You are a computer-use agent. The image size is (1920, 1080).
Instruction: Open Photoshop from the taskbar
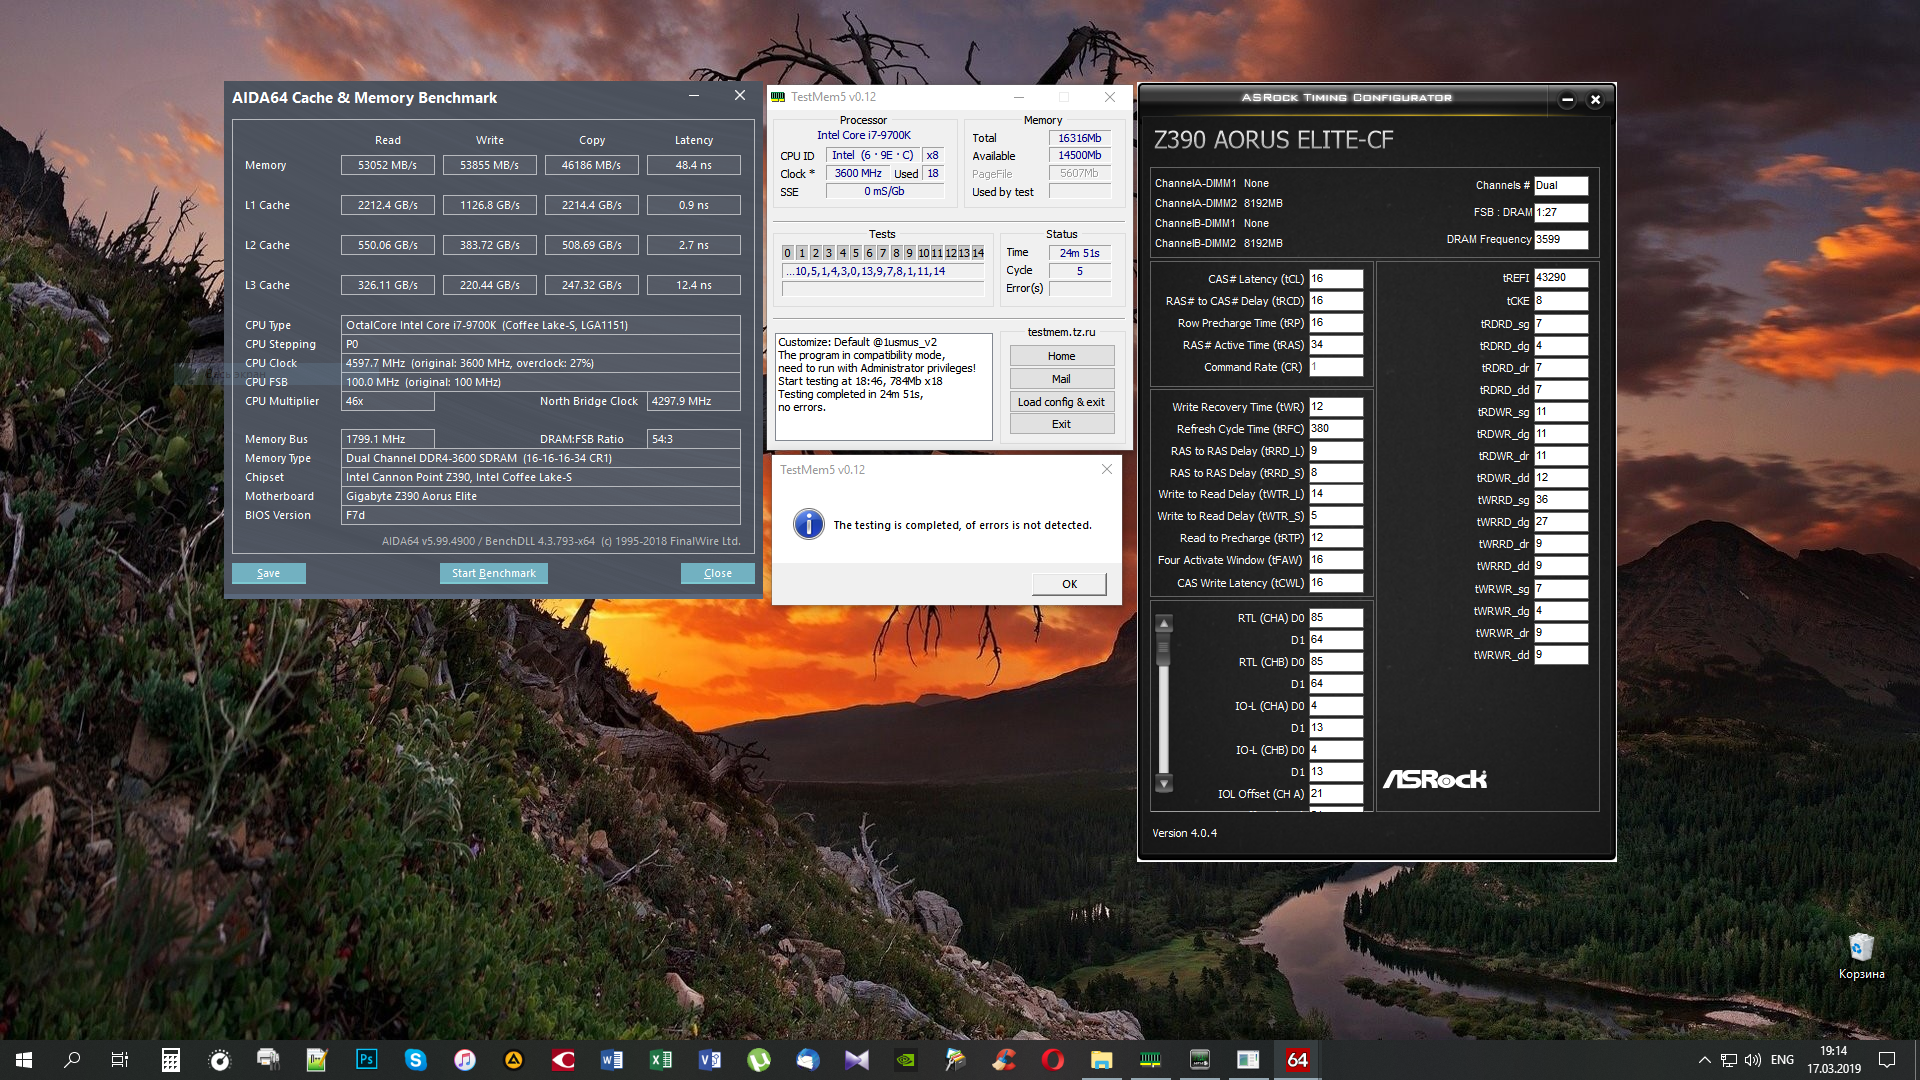367,1059
